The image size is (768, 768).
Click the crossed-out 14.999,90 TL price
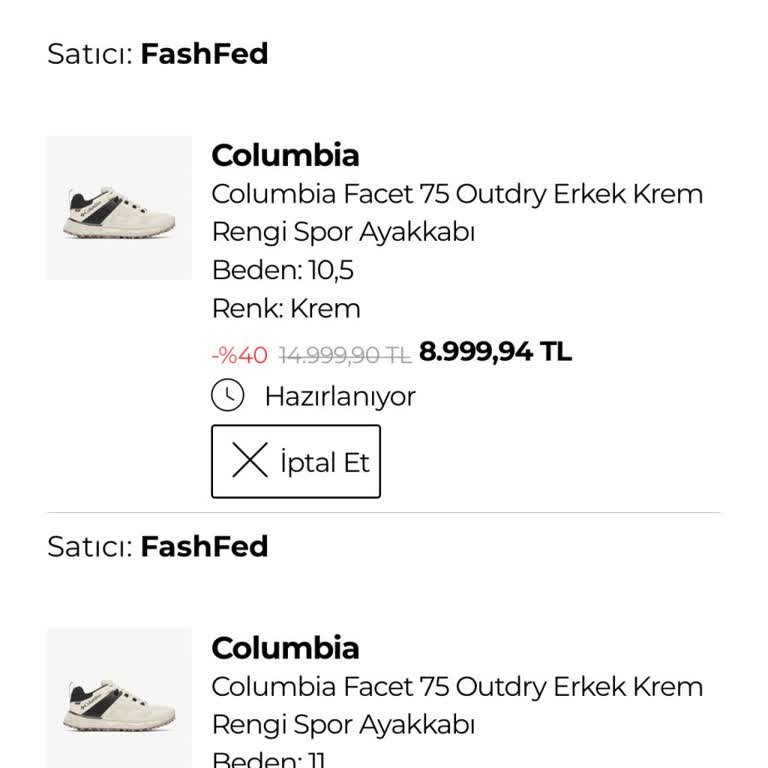click(x=344, y=354)
